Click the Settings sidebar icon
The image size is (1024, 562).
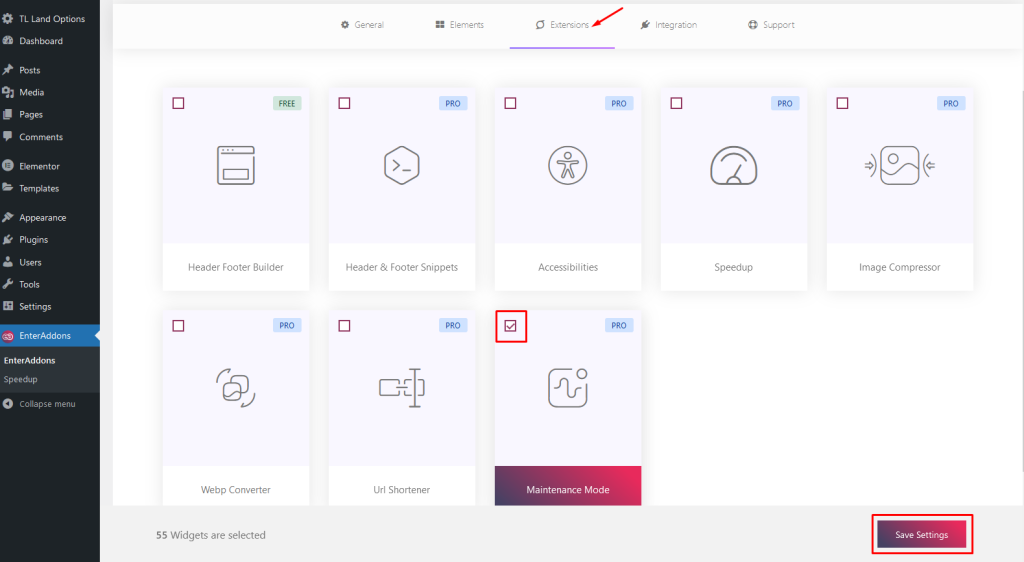8,306
